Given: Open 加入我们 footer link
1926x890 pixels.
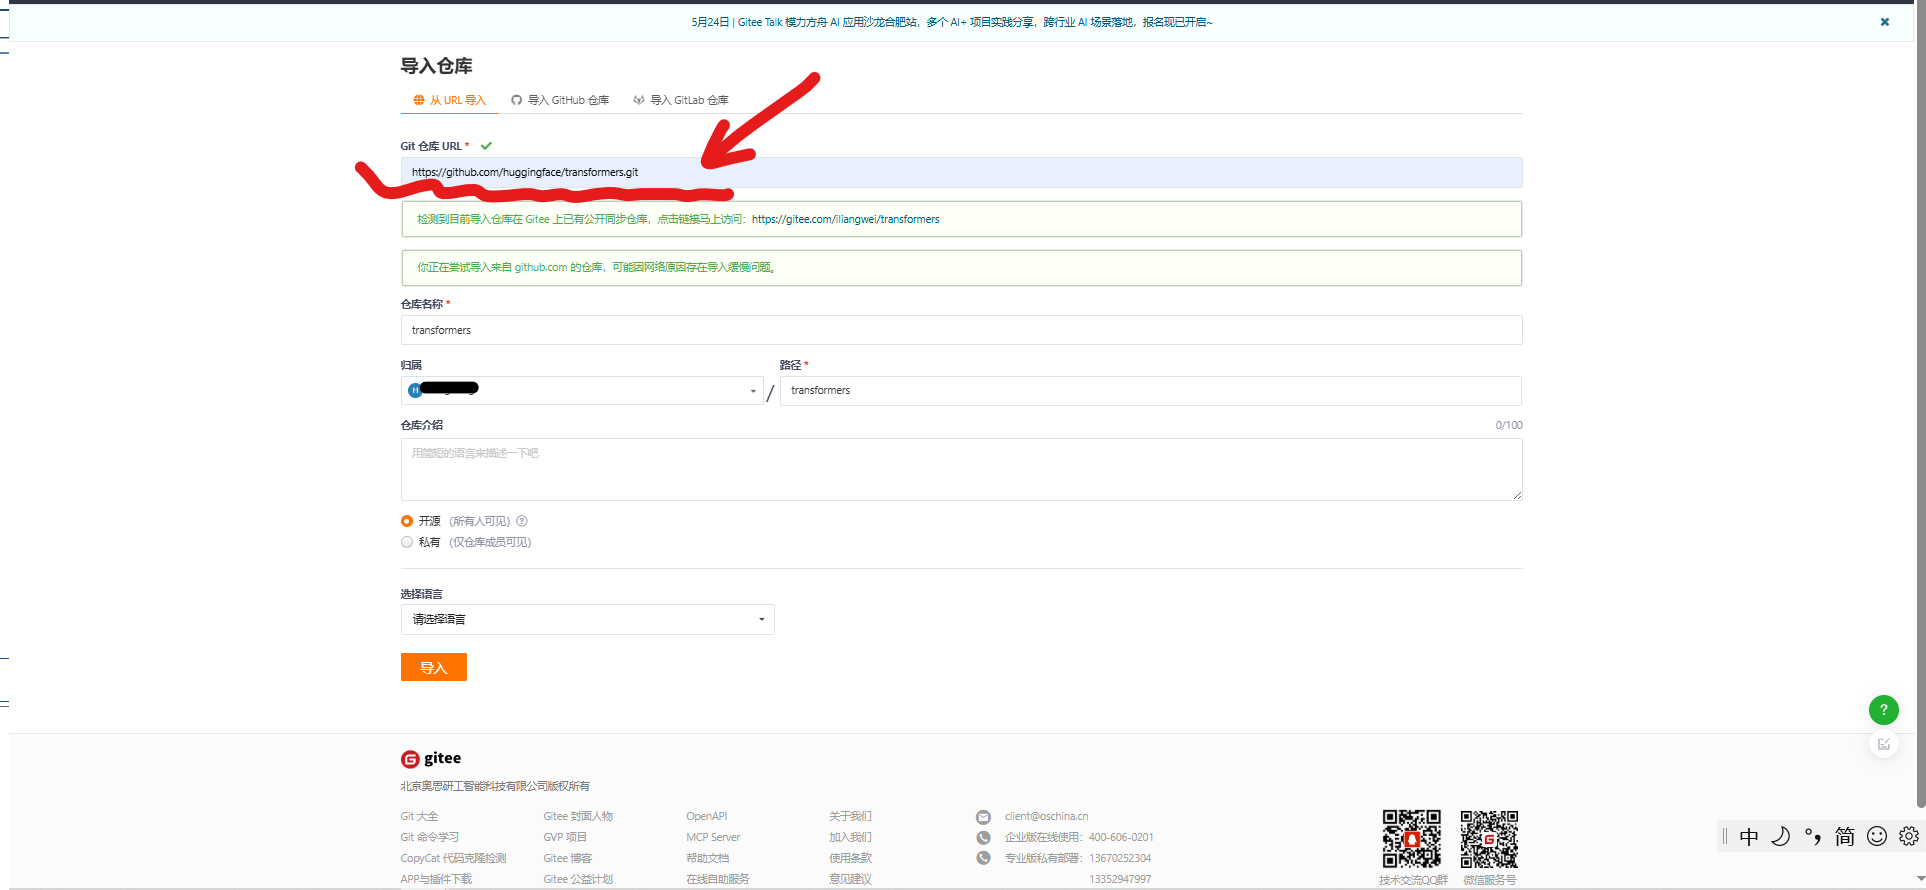Looking at the screenshot, I should [x=850, y=837].
